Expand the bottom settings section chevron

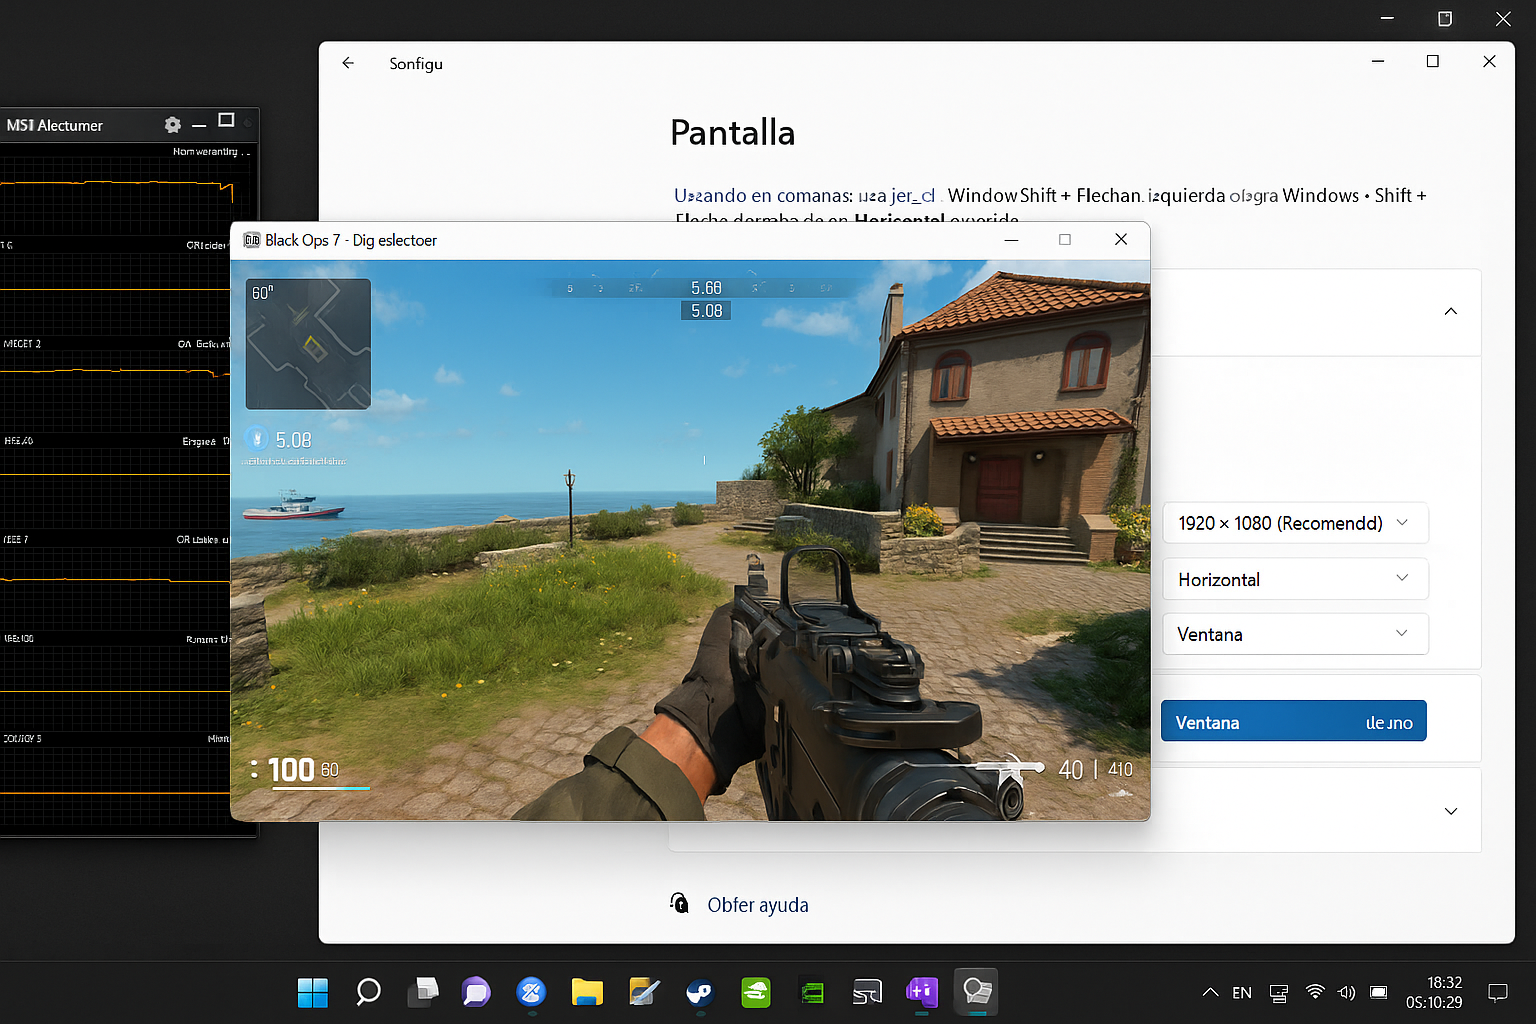(1450, 811)
